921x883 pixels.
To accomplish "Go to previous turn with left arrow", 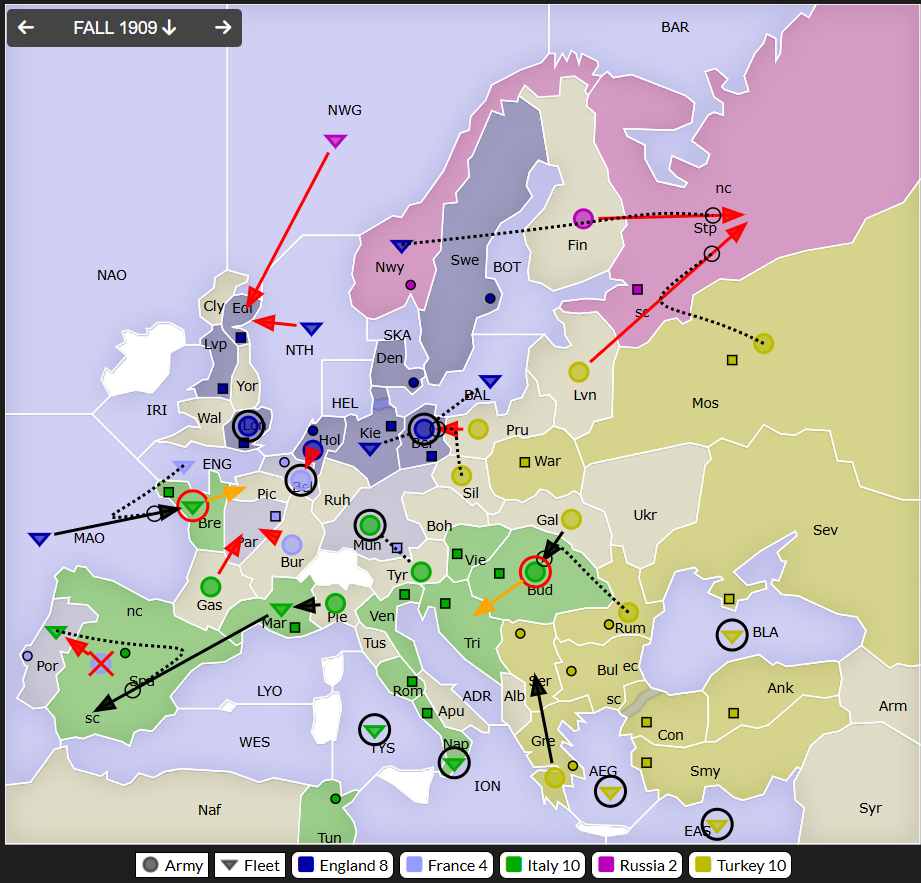I will [x=26, y=28].
